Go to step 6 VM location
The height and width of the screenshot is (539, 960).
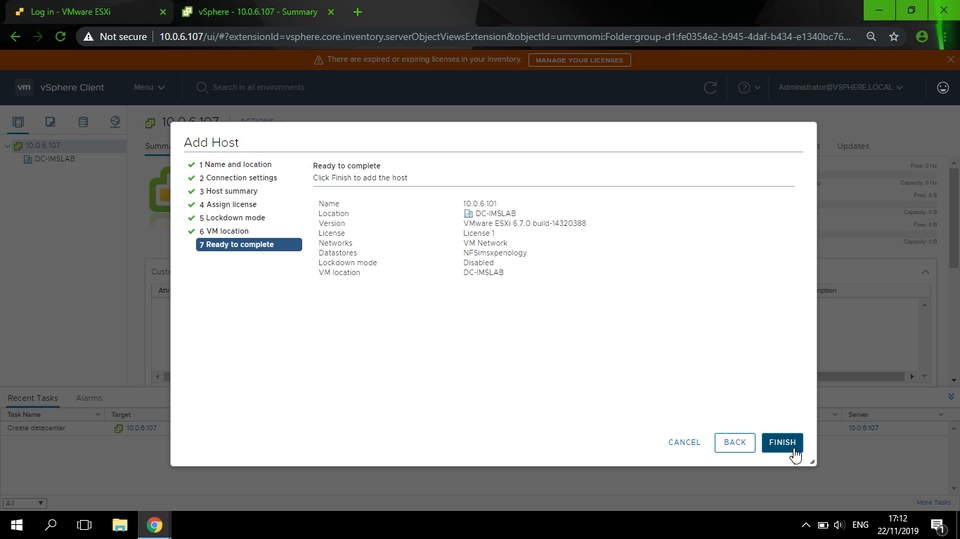click(x=224, y=232)
